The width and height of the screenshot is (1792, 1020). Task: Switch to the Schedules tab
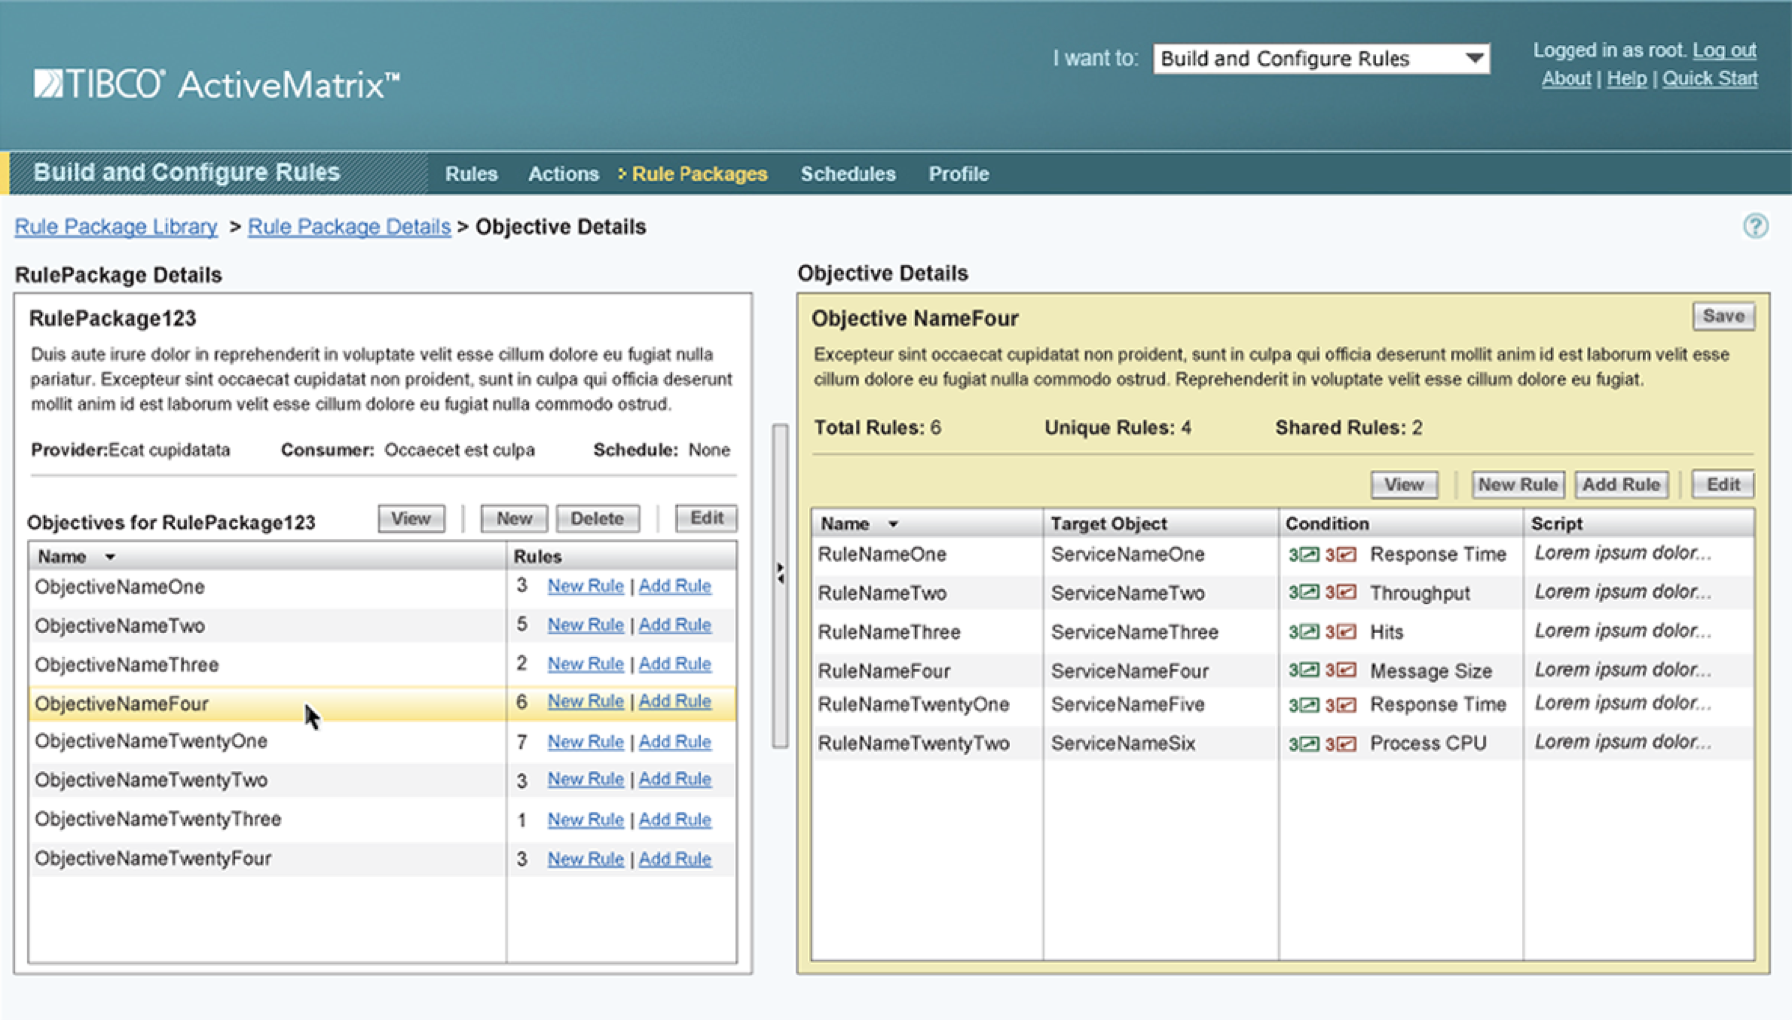[x=847, y=174]
